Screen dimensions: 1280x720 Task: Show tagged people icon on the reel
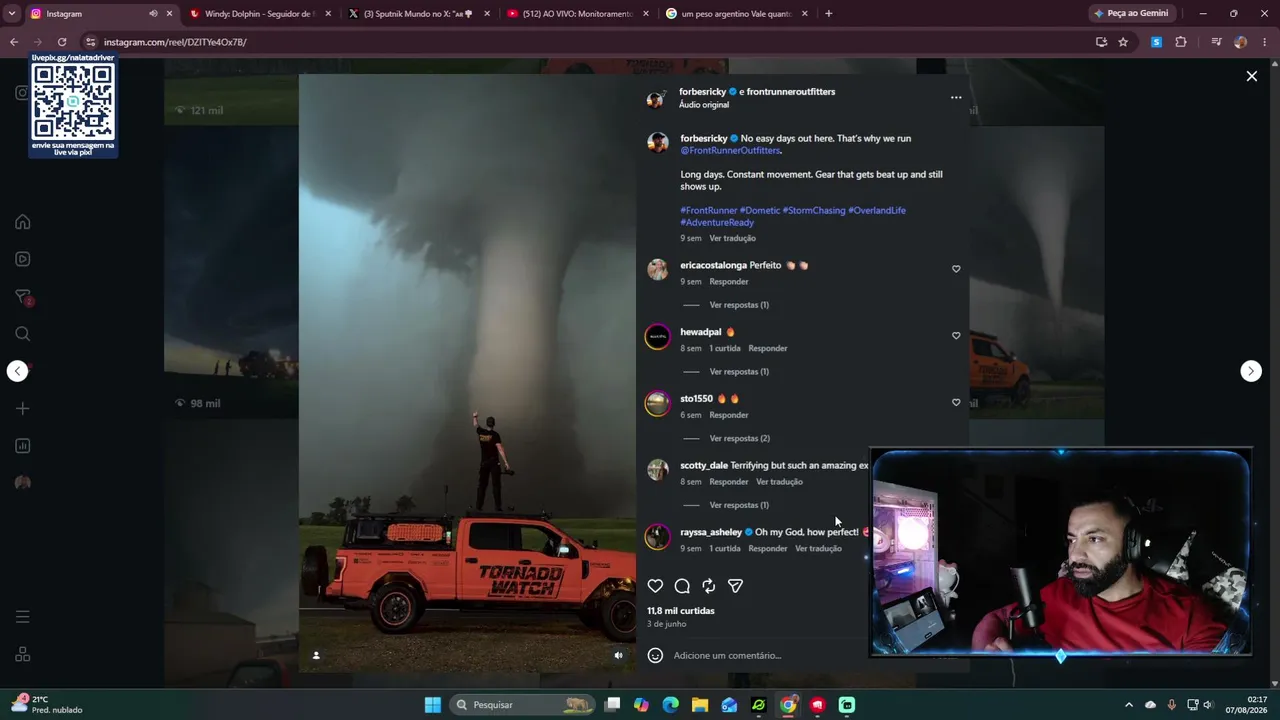pos(316,655)
